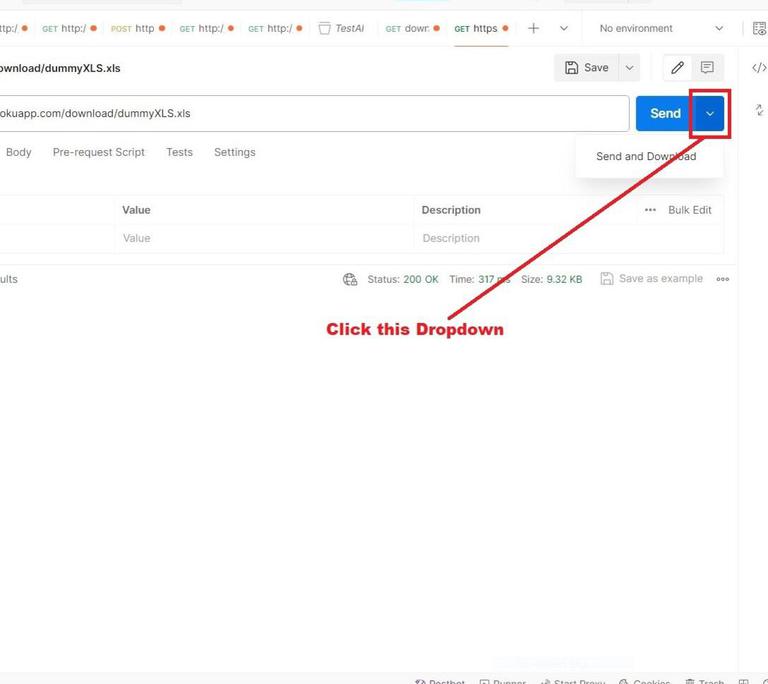Click the Save button

point(587,68)
